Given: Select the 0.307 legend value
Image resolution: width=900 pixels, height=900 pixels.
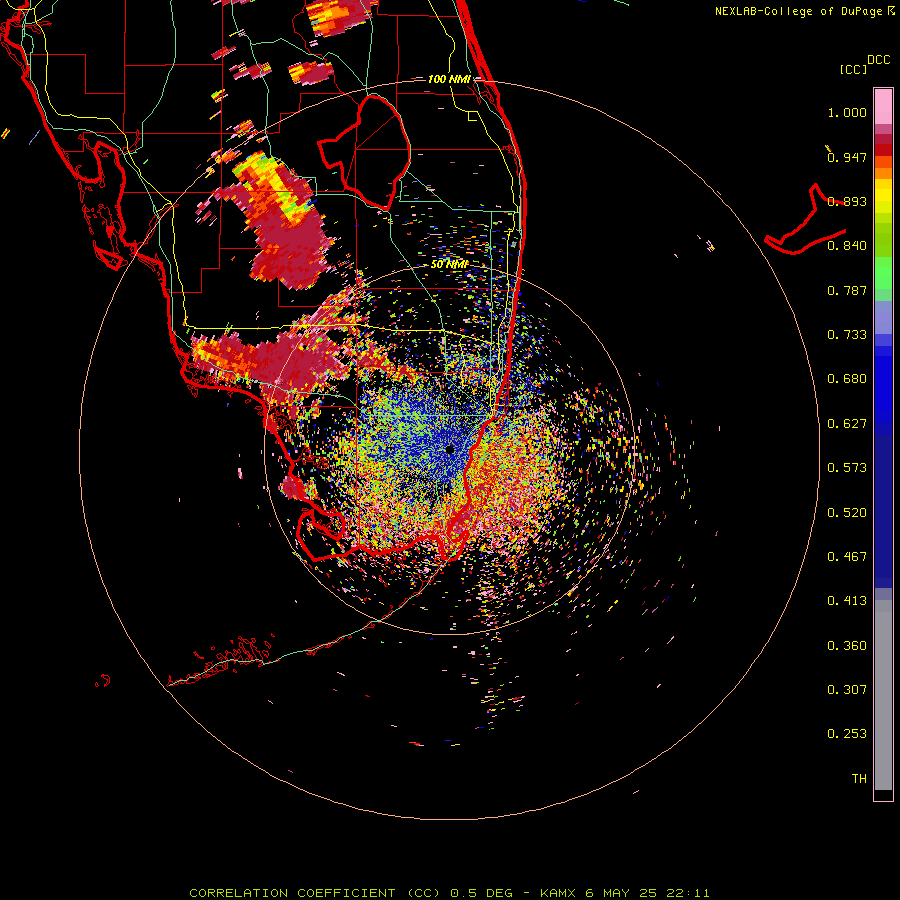Looking at the screenshot, I should pos(847,690).
